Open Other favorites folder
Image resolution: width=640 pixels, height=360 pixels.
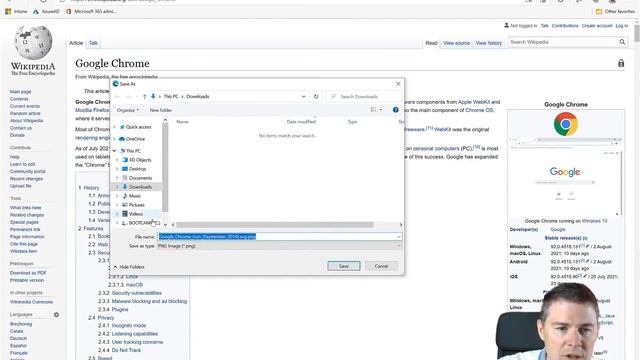pyautogui.click(x=616, y=11)
